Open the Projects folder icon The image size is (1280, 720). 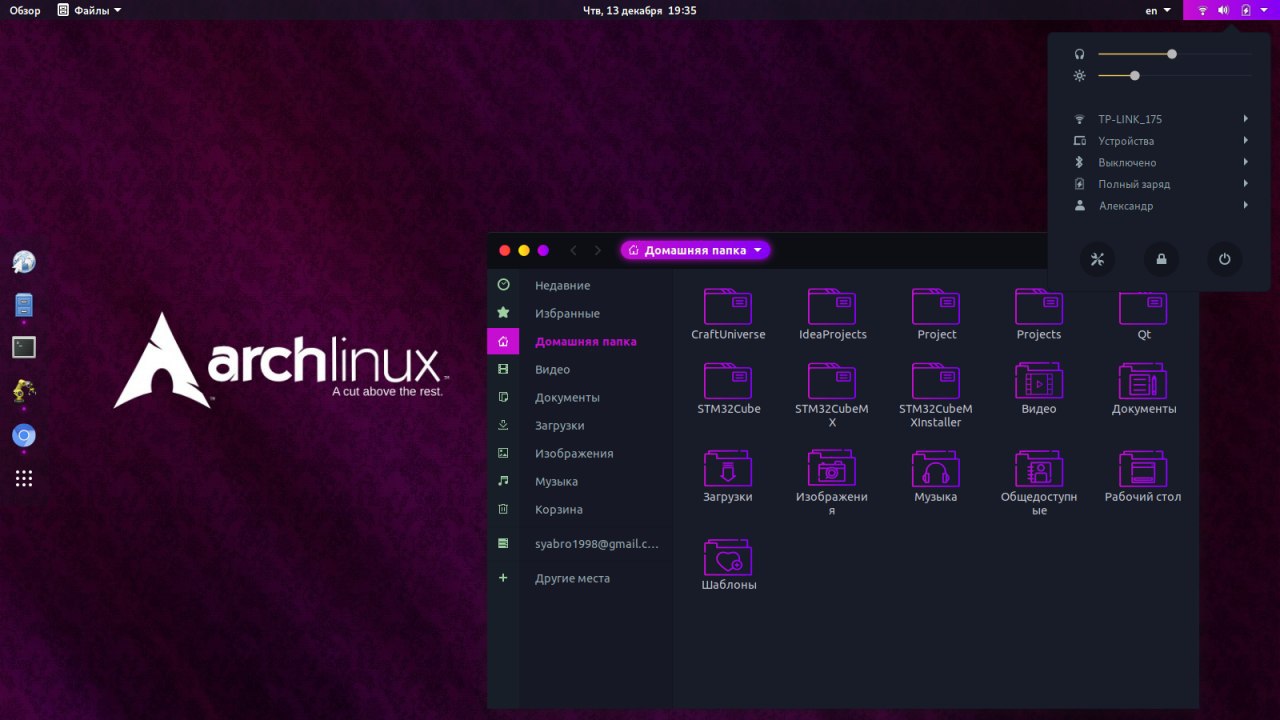[x=1039, y=306]
